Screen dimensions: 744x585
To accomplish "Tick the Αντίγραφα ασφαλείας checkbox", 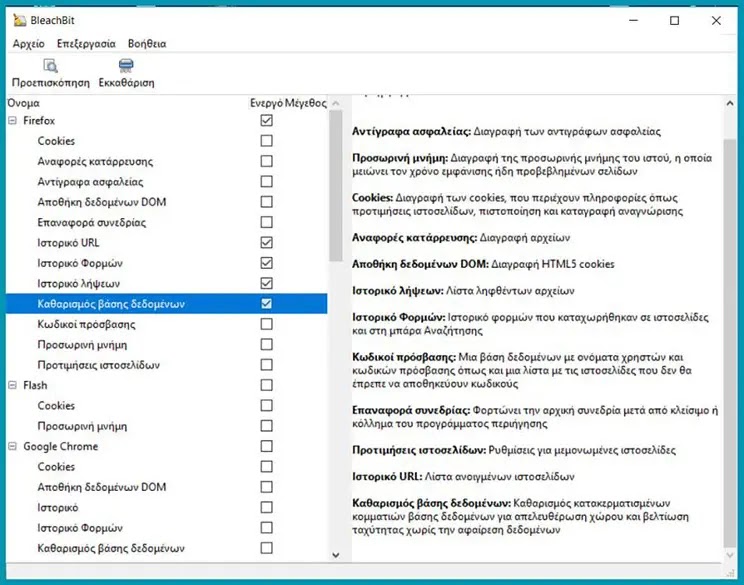I will pyautogui.click(x=267, y=182).
